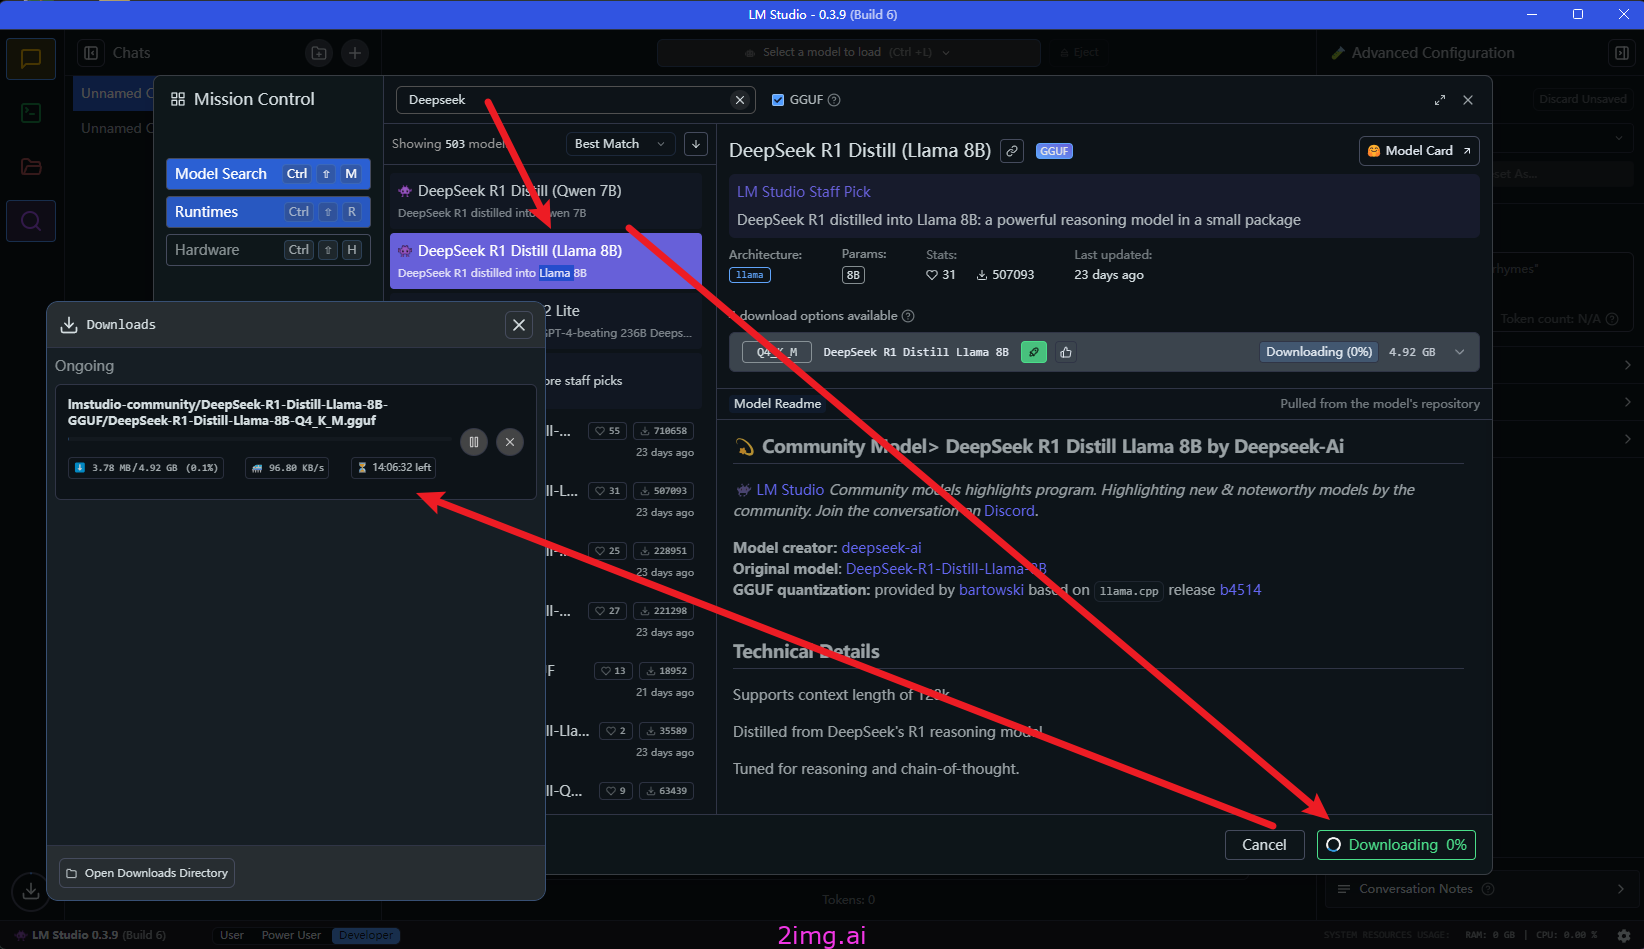
Task: Open the Select a model to load dropdown
Action: click(849, 53)
